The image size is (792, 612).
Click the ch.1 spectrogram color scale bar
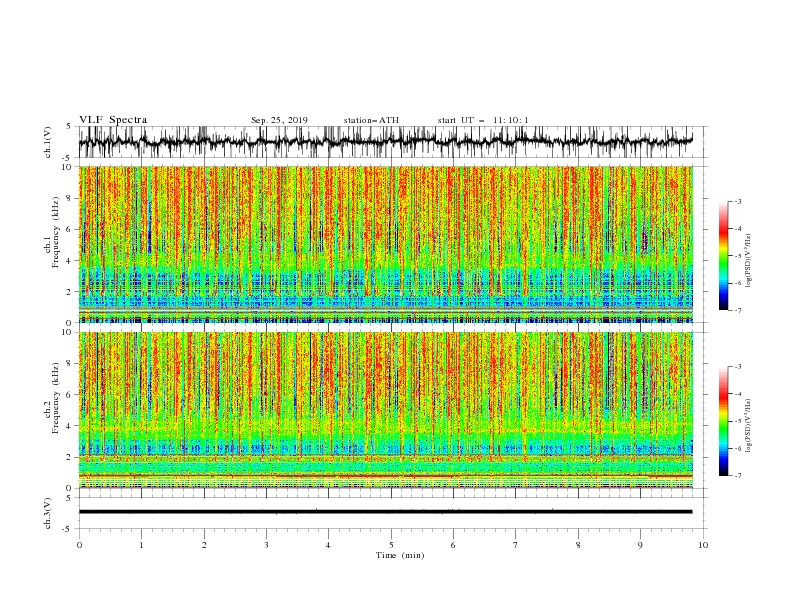[723, 256]
